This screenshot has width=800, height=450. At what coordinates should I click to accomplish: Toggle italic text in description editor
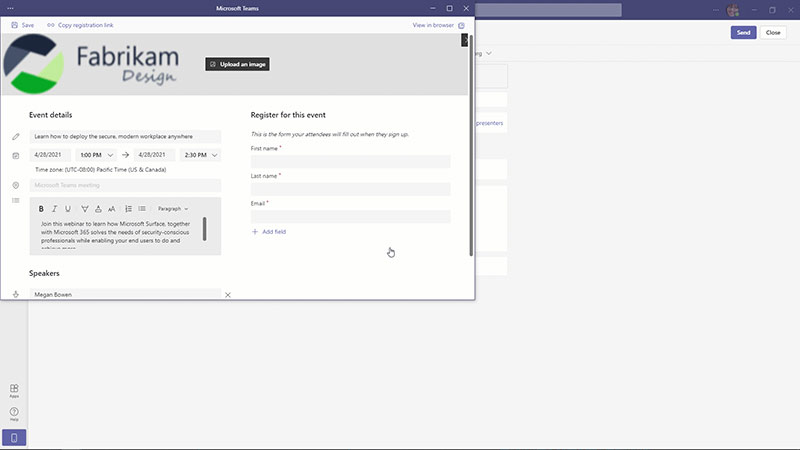(55, 209)
